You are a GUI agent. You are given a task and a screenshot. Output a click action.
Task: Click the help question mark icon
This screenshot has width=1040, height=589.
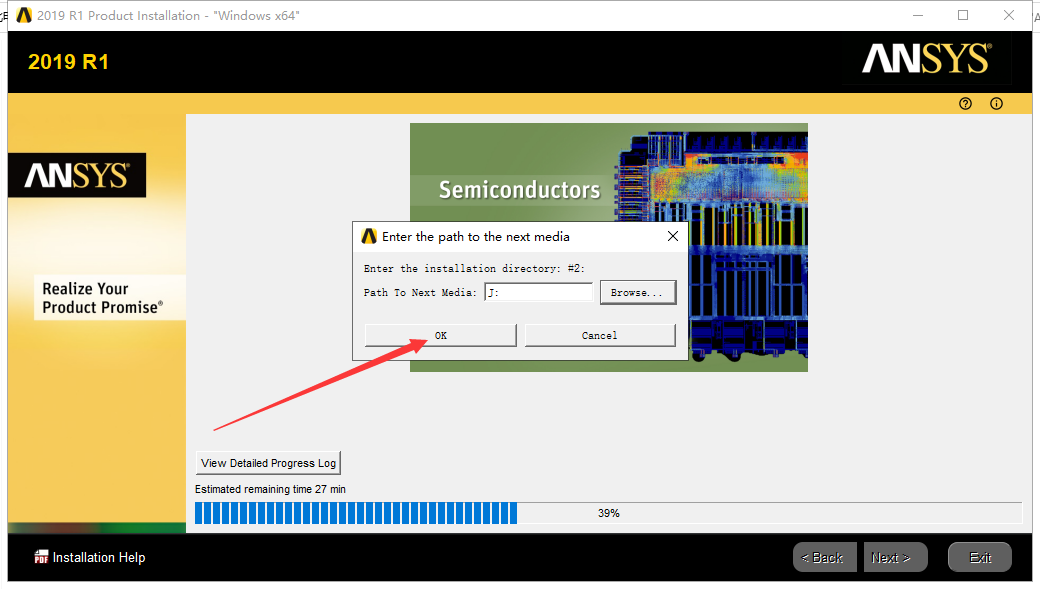click(965, 103)
